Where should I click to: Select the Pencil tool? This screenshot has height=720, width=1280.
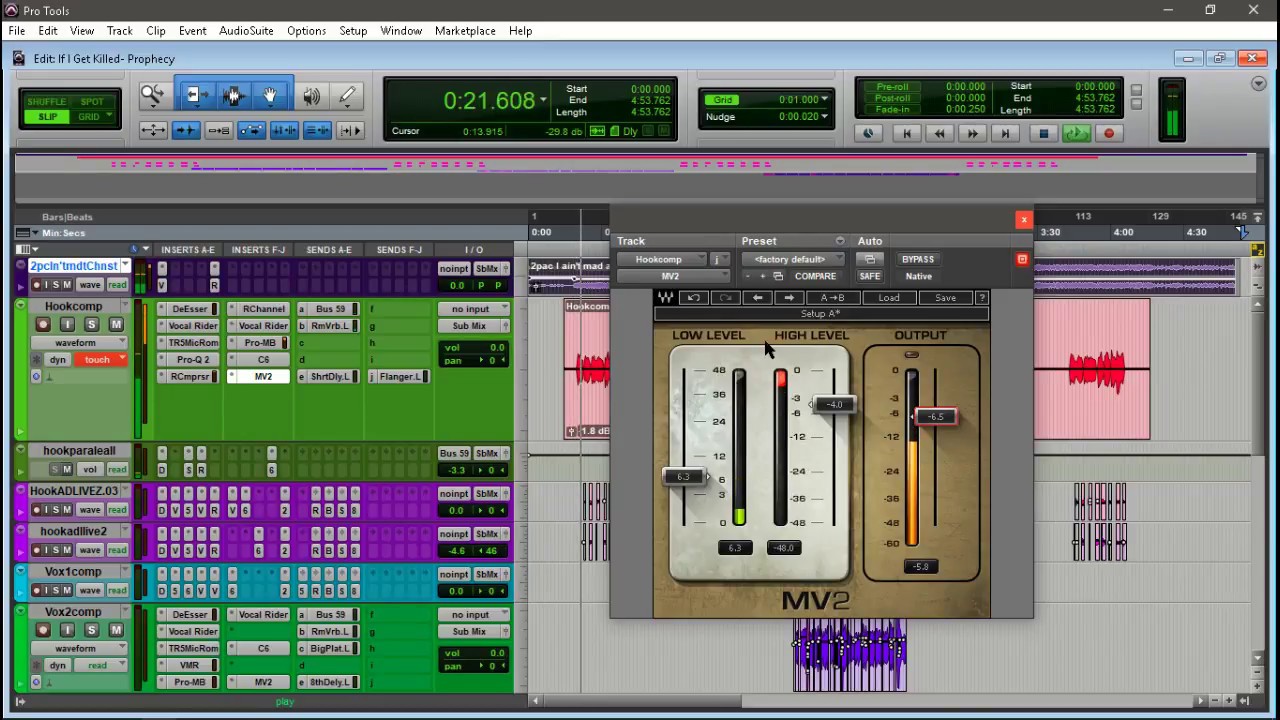tap(347, 96)
